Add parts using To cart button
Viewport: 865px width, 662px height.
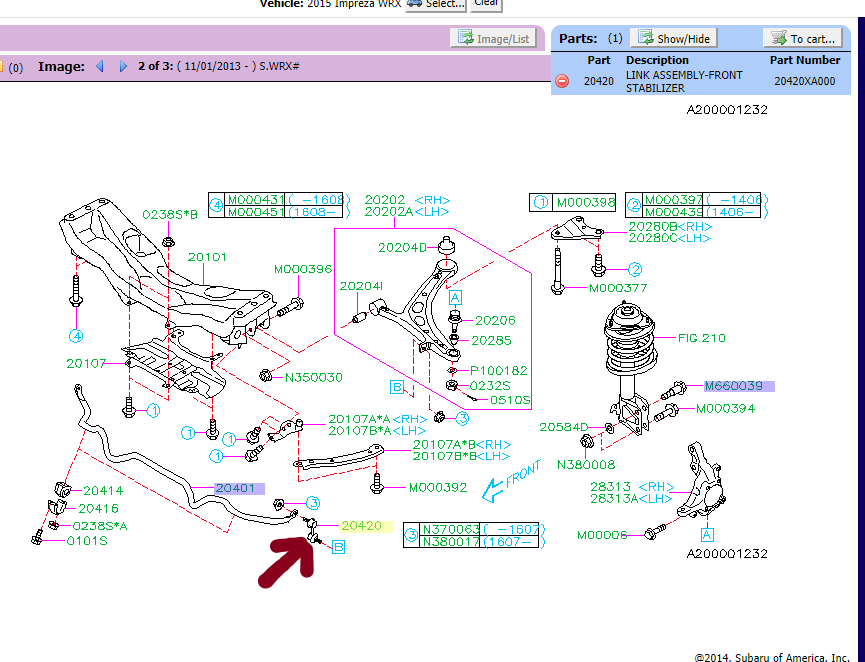[x=802, y=39]
